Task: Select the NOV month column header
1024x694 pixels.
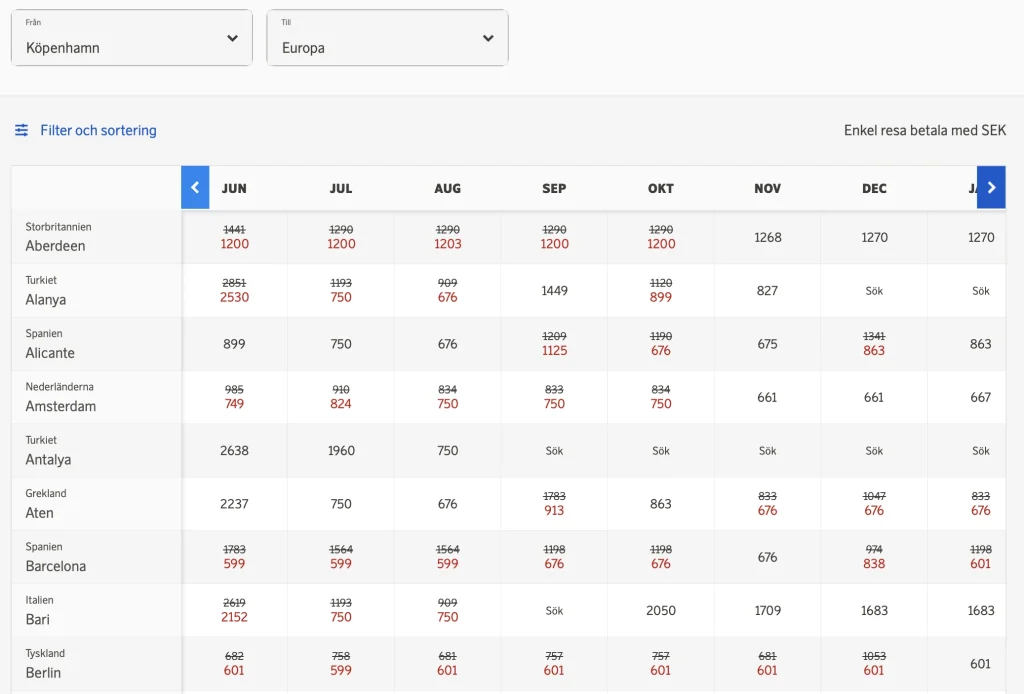Action: coord(767,188)
